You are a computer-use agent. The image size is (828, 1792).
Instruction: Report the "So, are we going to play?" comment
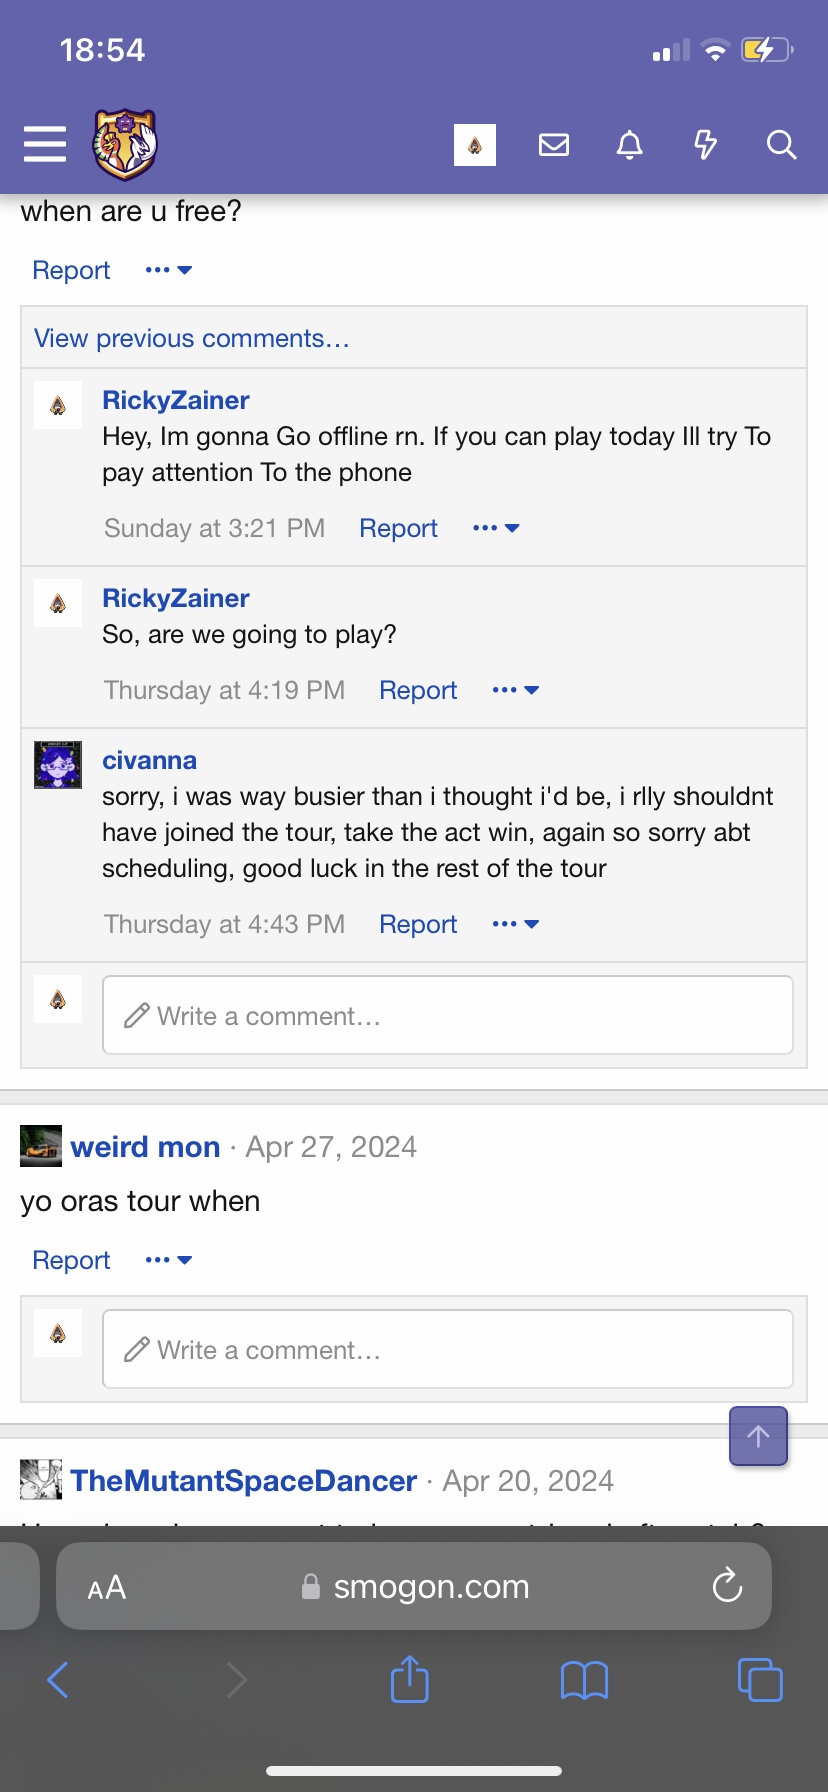coord(418,690)
